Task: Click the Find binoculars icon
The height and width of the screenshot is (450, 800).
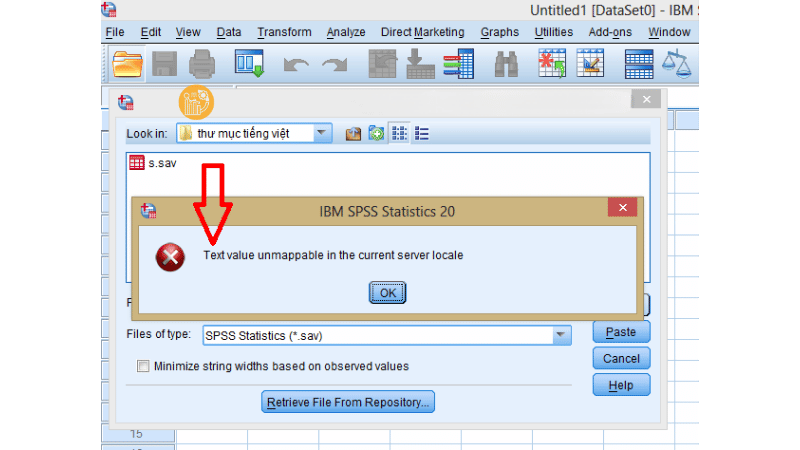Action: (x=506, y=65)
